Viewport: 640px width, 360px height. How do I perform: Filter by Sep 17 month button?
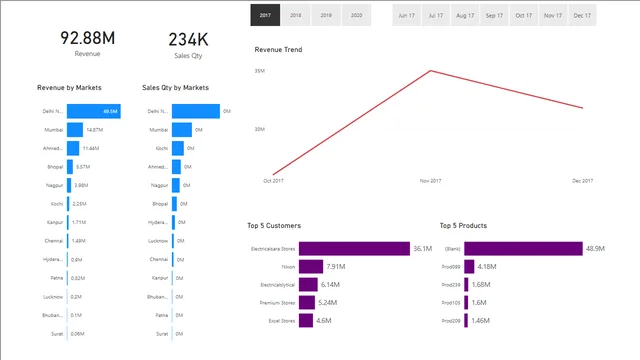494,15
